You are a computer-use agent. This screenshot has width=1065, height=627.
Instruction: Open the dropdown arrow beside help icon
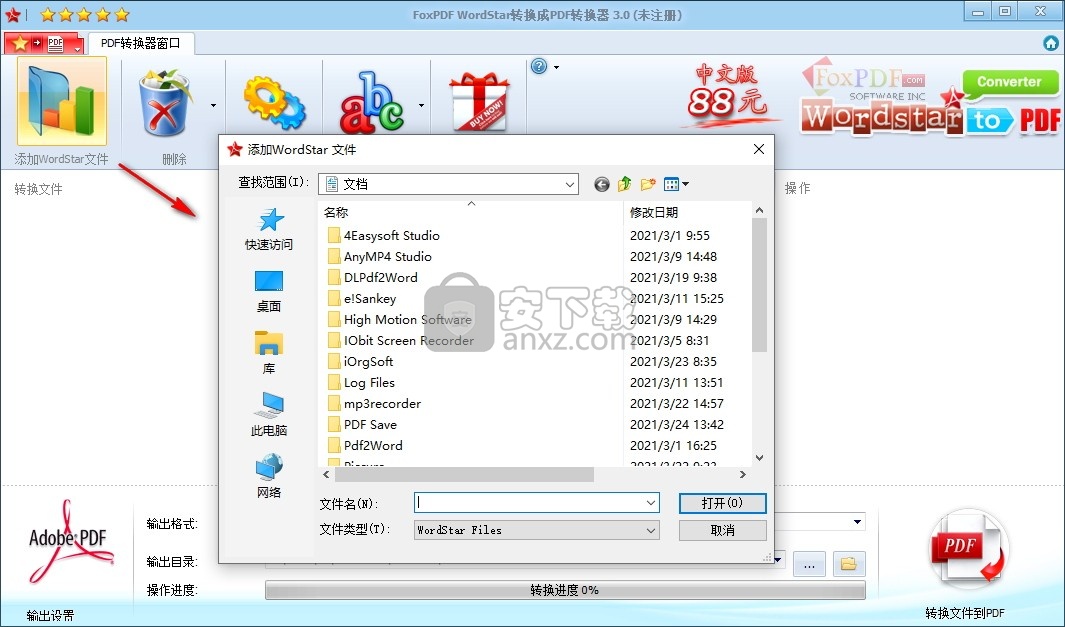[x=557, y=67]
